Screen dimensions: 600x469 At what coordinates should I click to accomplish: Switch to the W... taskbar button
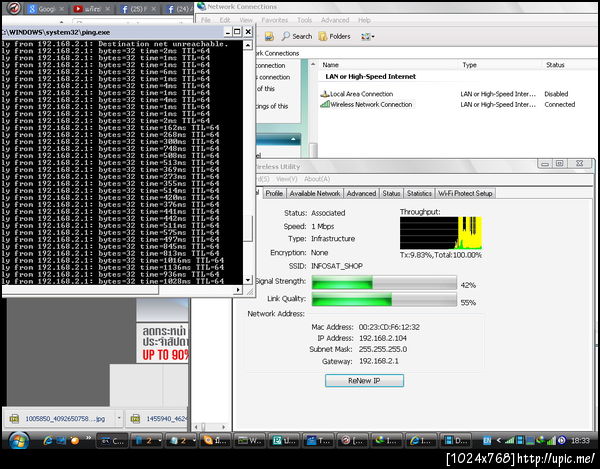tap(250, 441)
